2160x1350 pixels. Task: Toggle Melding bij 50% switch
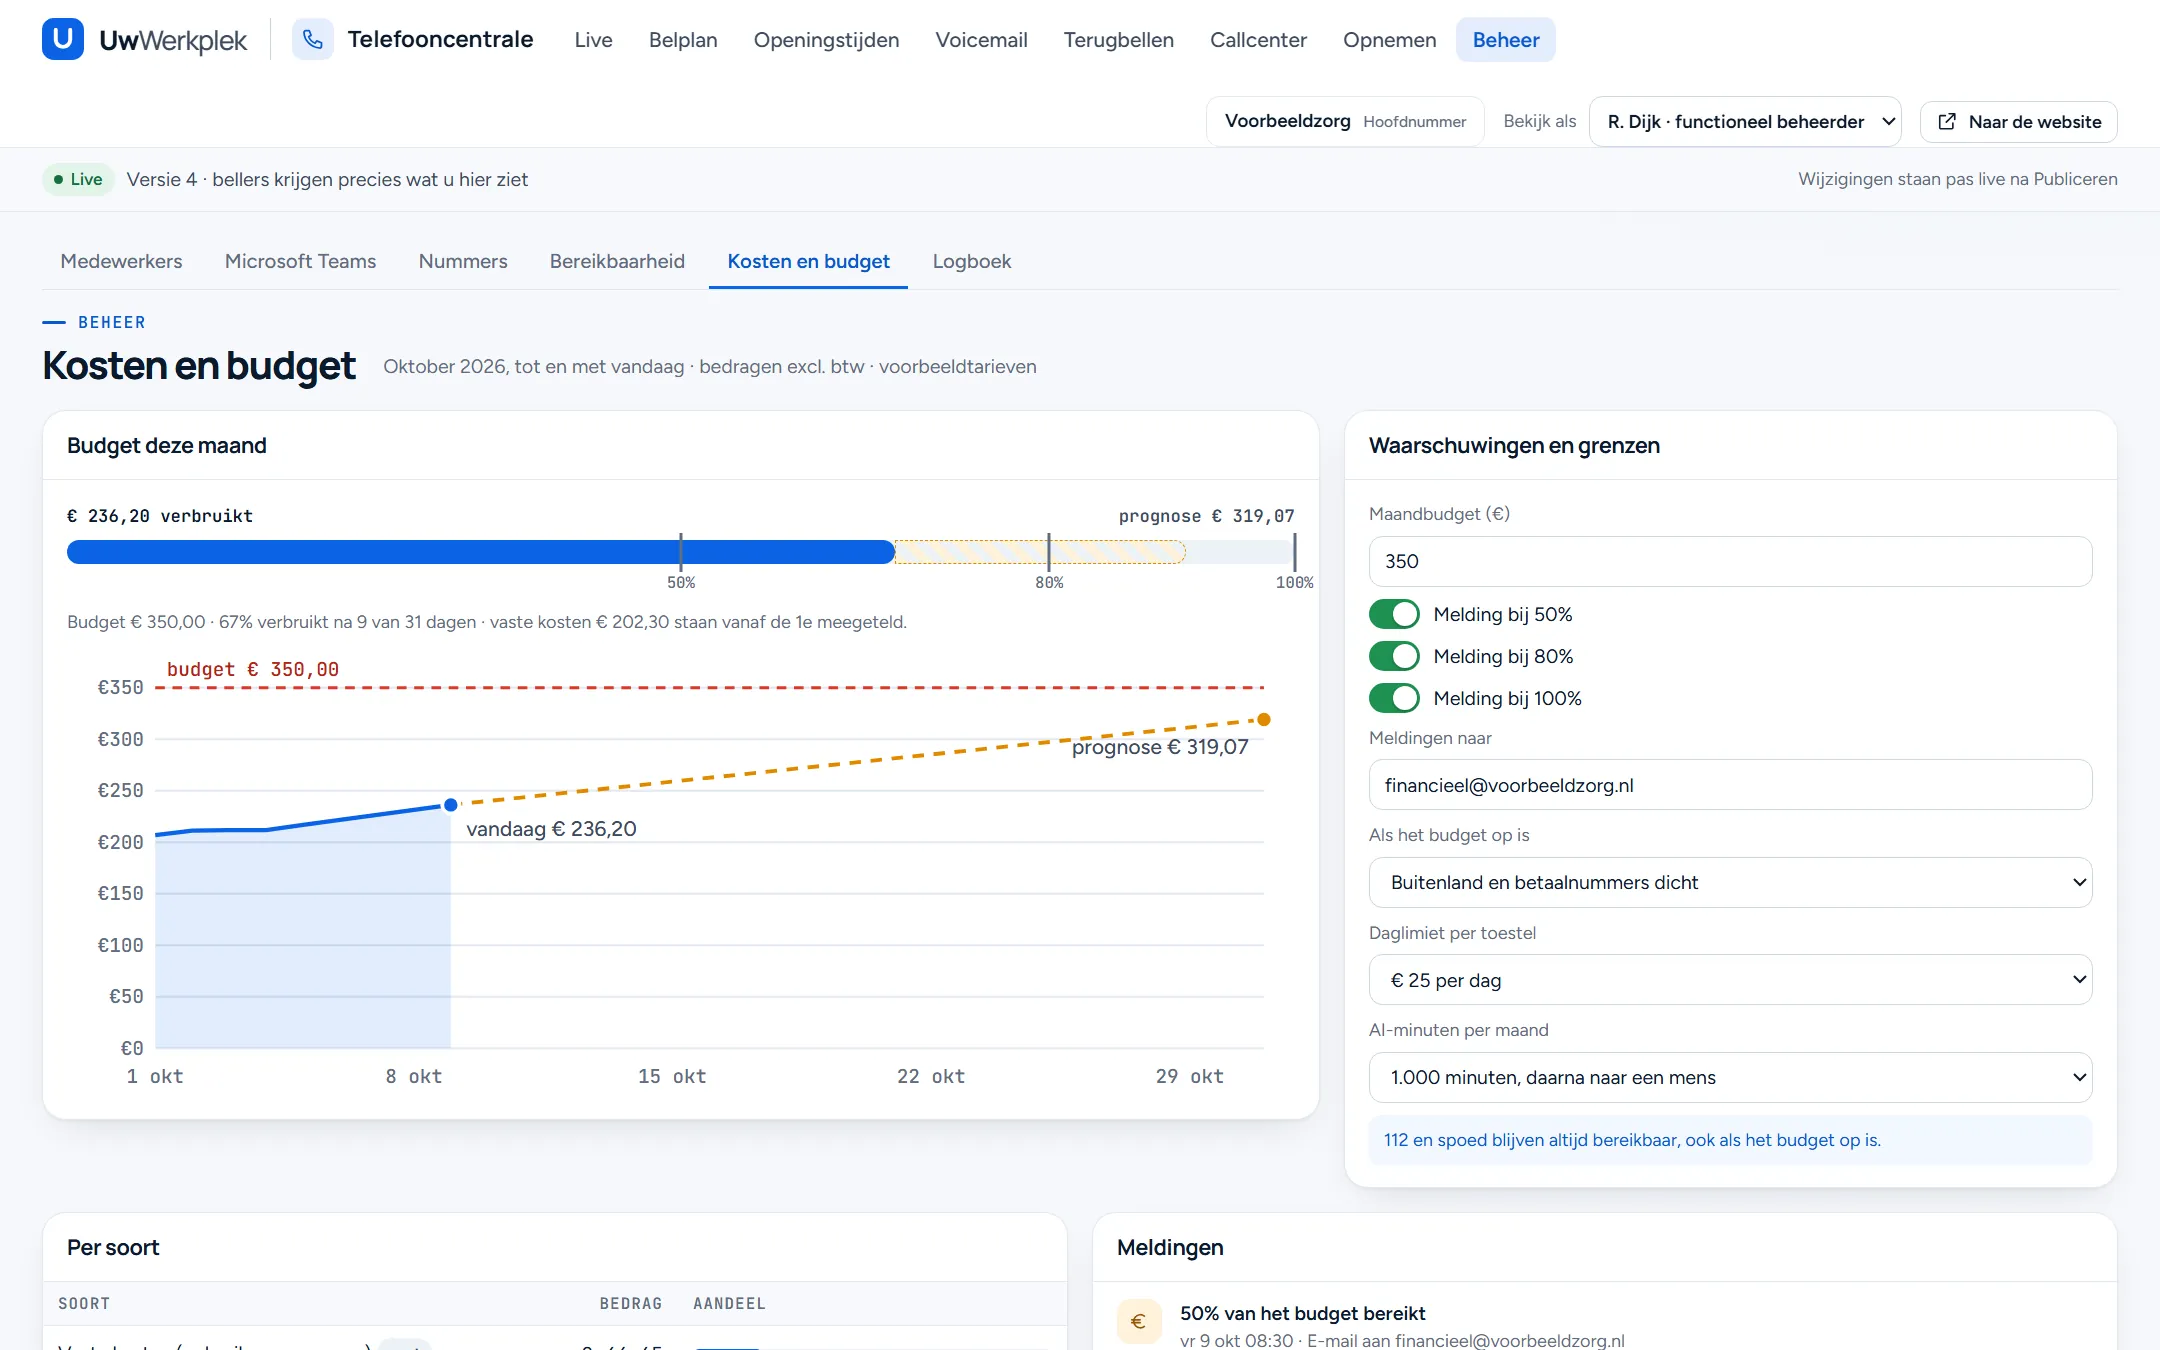pos(1394,614)
